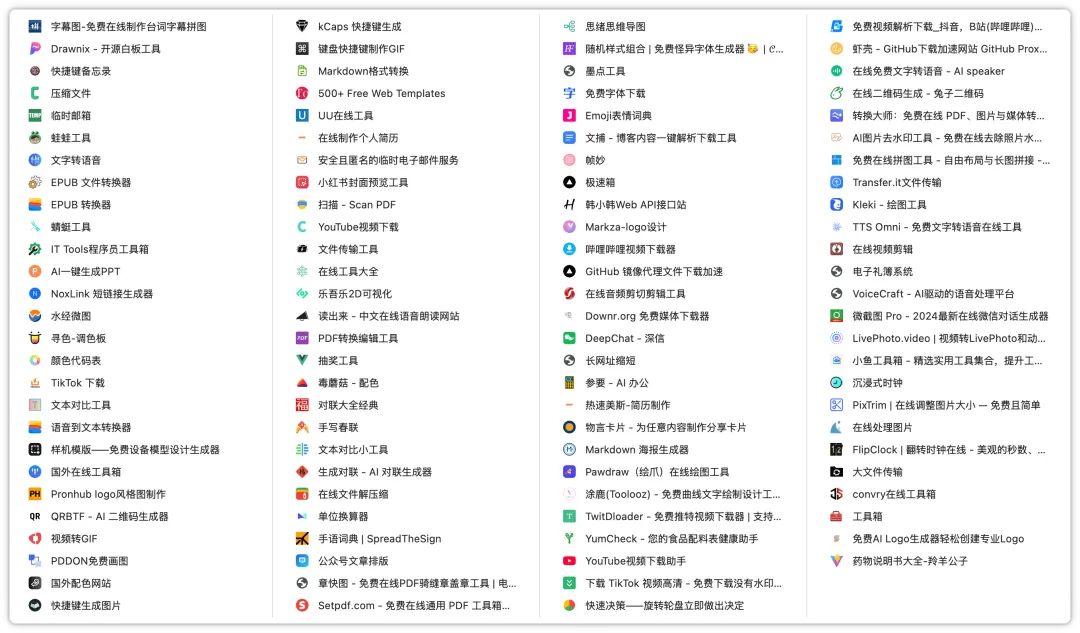The width and height of the screenshot is (1080, 633).
Task: Click the DeepChat - 深信 icon
Action: (569, 338)
